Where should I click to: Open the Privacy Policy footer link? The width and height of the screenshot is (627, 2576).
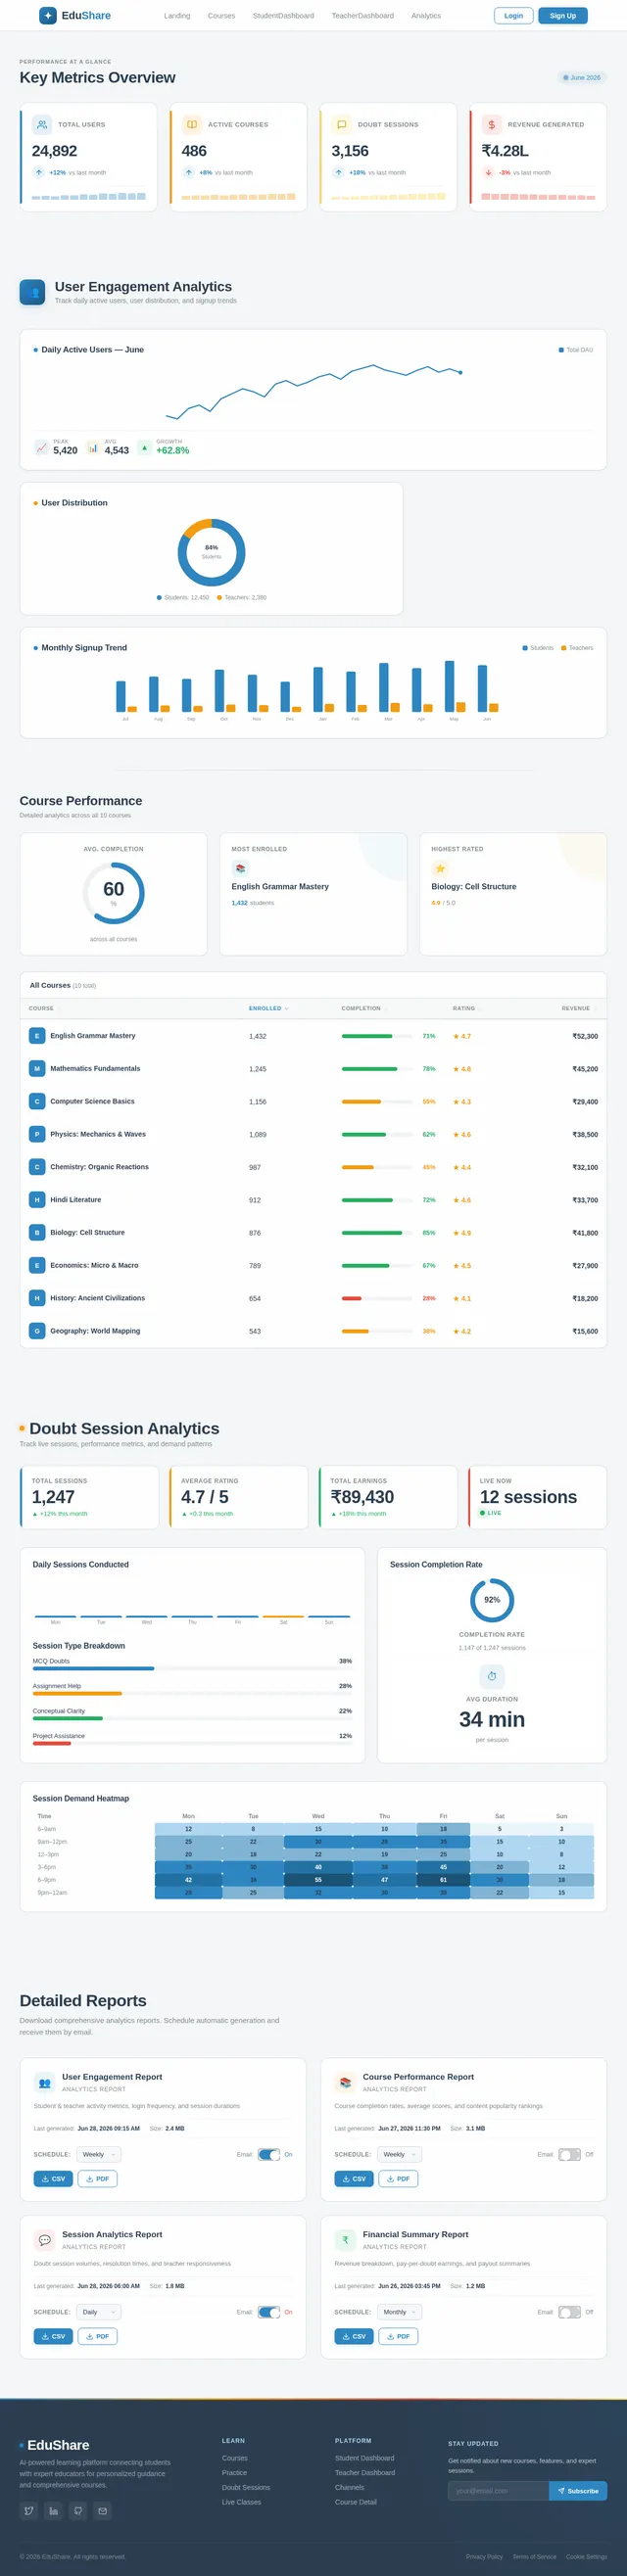pyautogui.click(x=484, y=2557)
